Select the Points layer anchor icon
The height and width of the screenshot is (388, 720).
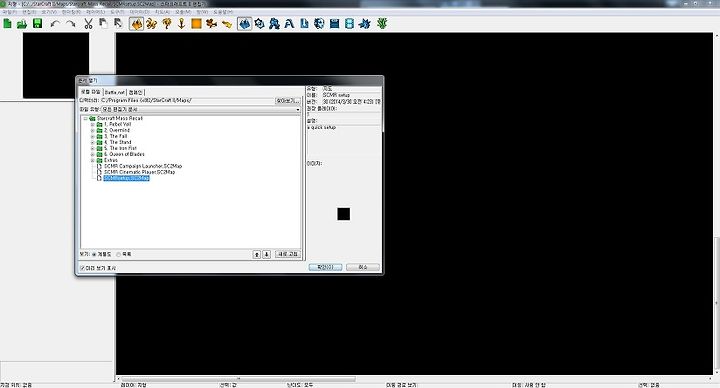click(x=181, y=24)
